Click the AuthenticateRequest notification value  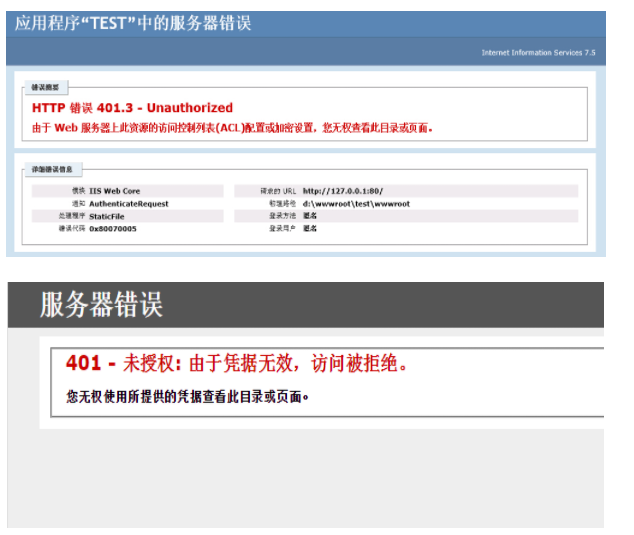coord(128,203)
